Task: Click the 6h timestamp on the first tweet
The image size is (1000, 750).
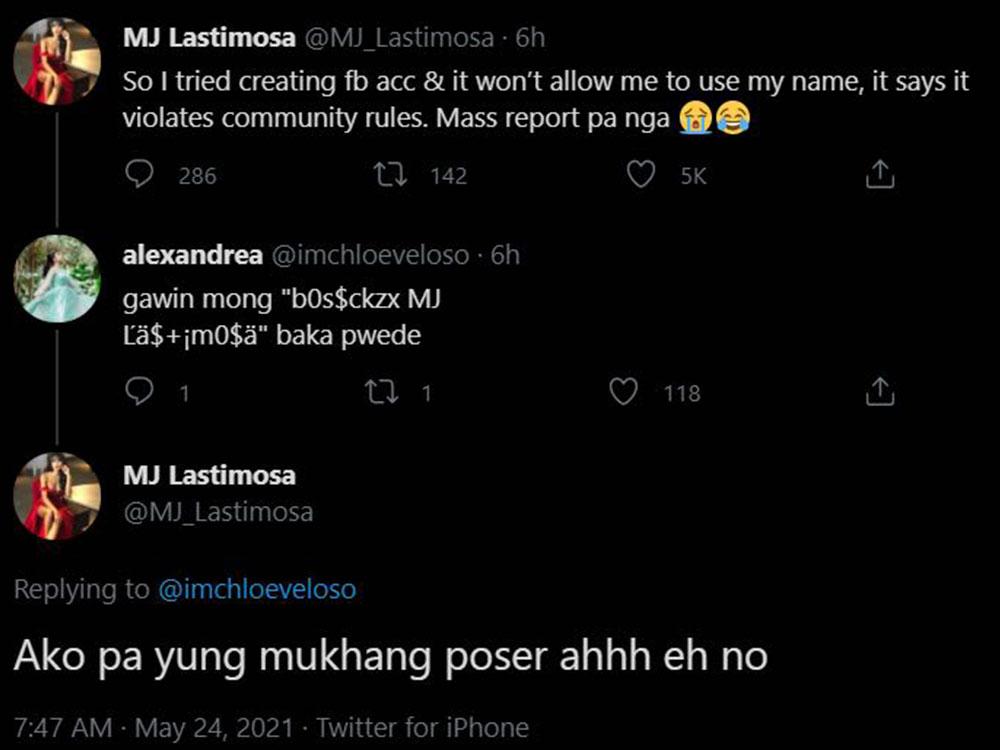Action: [x=529, y=38]
